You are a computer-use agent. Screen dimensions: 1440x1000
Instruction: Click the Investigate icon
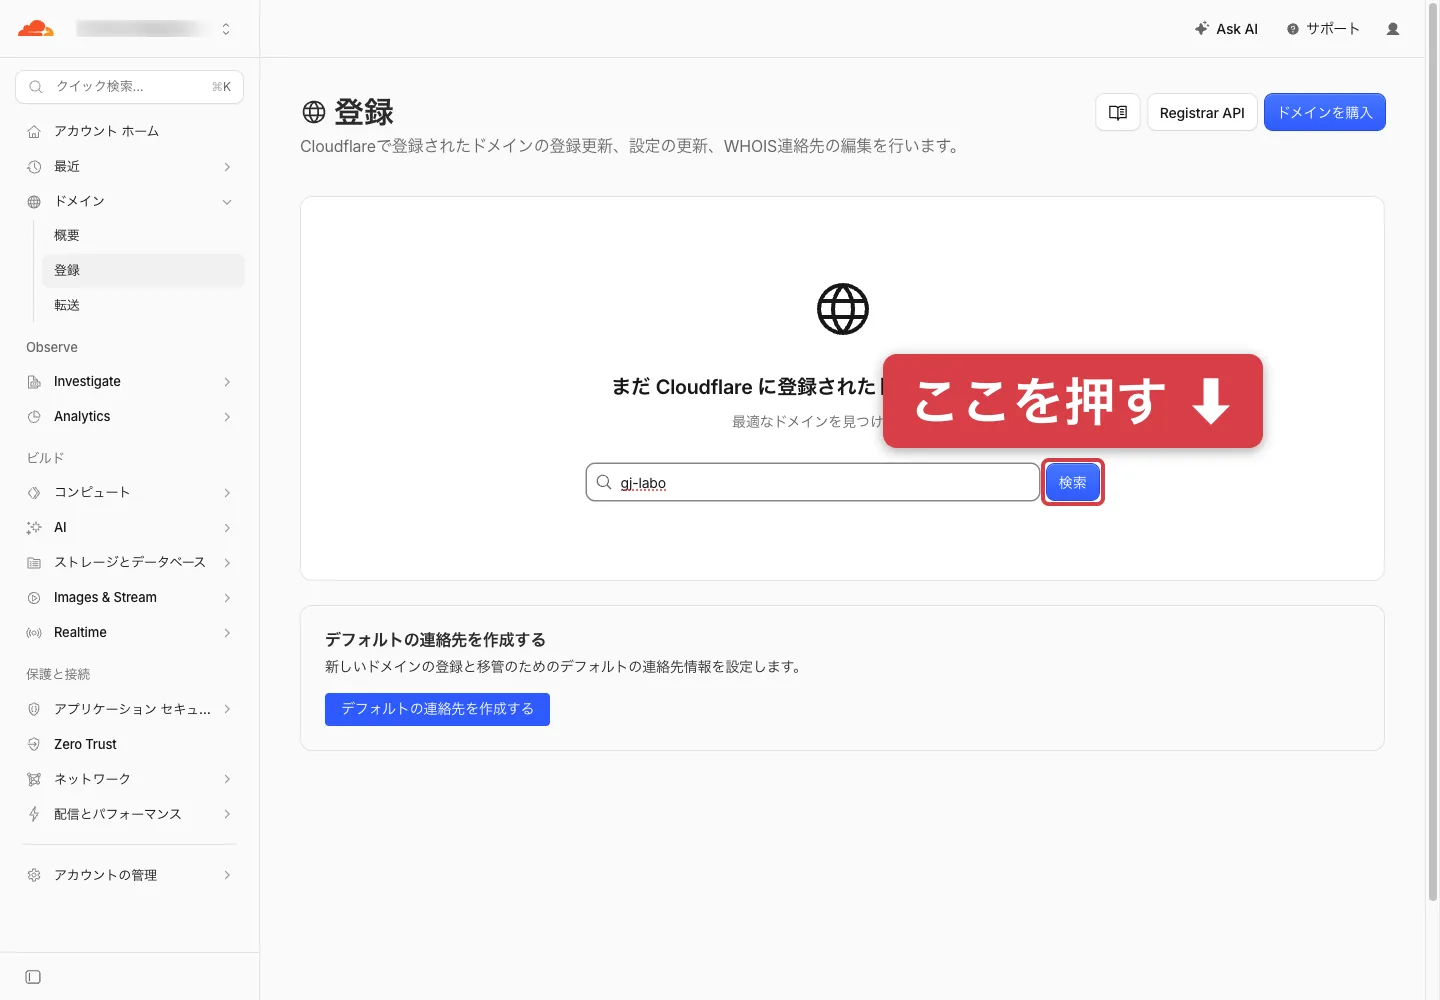[x=34, y=382]
